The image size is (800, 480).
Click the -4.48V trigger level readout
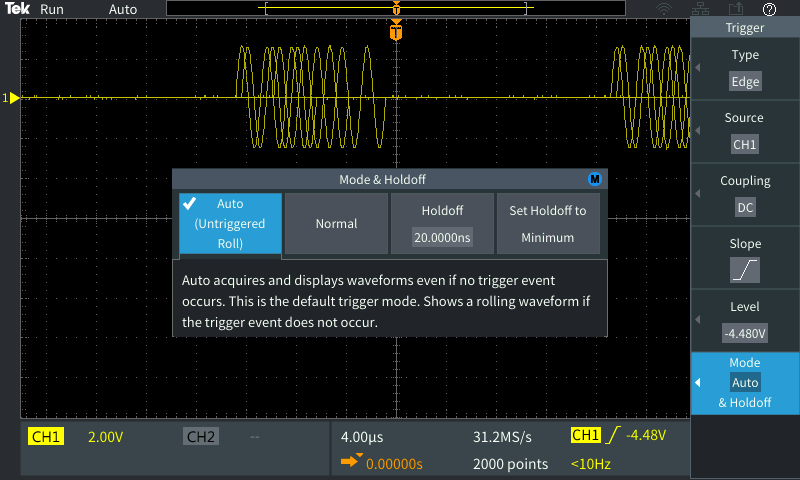click(646, 435)
